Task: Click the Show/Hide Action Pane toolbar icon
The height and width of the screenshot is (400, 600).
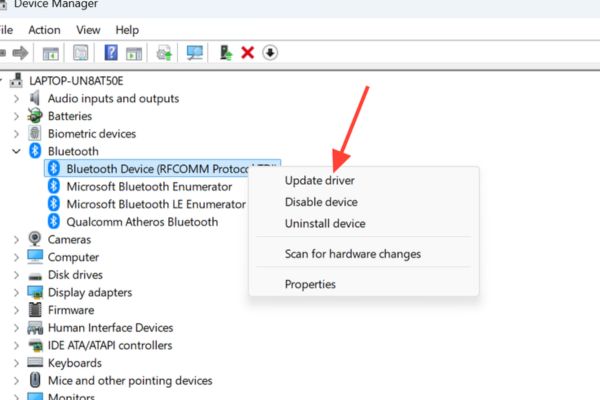Action: click(x=134, y=53)
